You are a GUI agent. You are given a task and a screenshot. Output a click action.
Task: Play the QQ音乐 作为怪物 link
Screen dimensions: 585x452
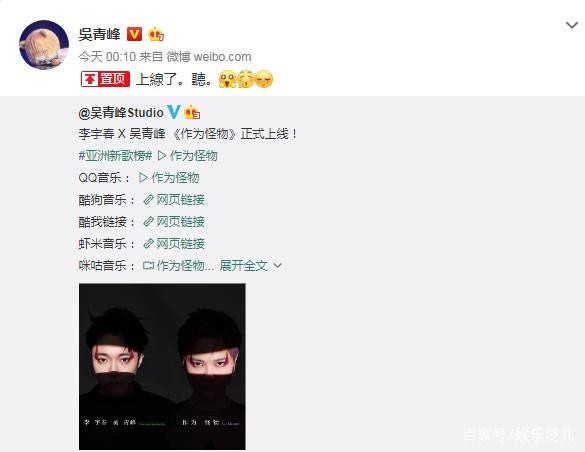pos(169,178)
